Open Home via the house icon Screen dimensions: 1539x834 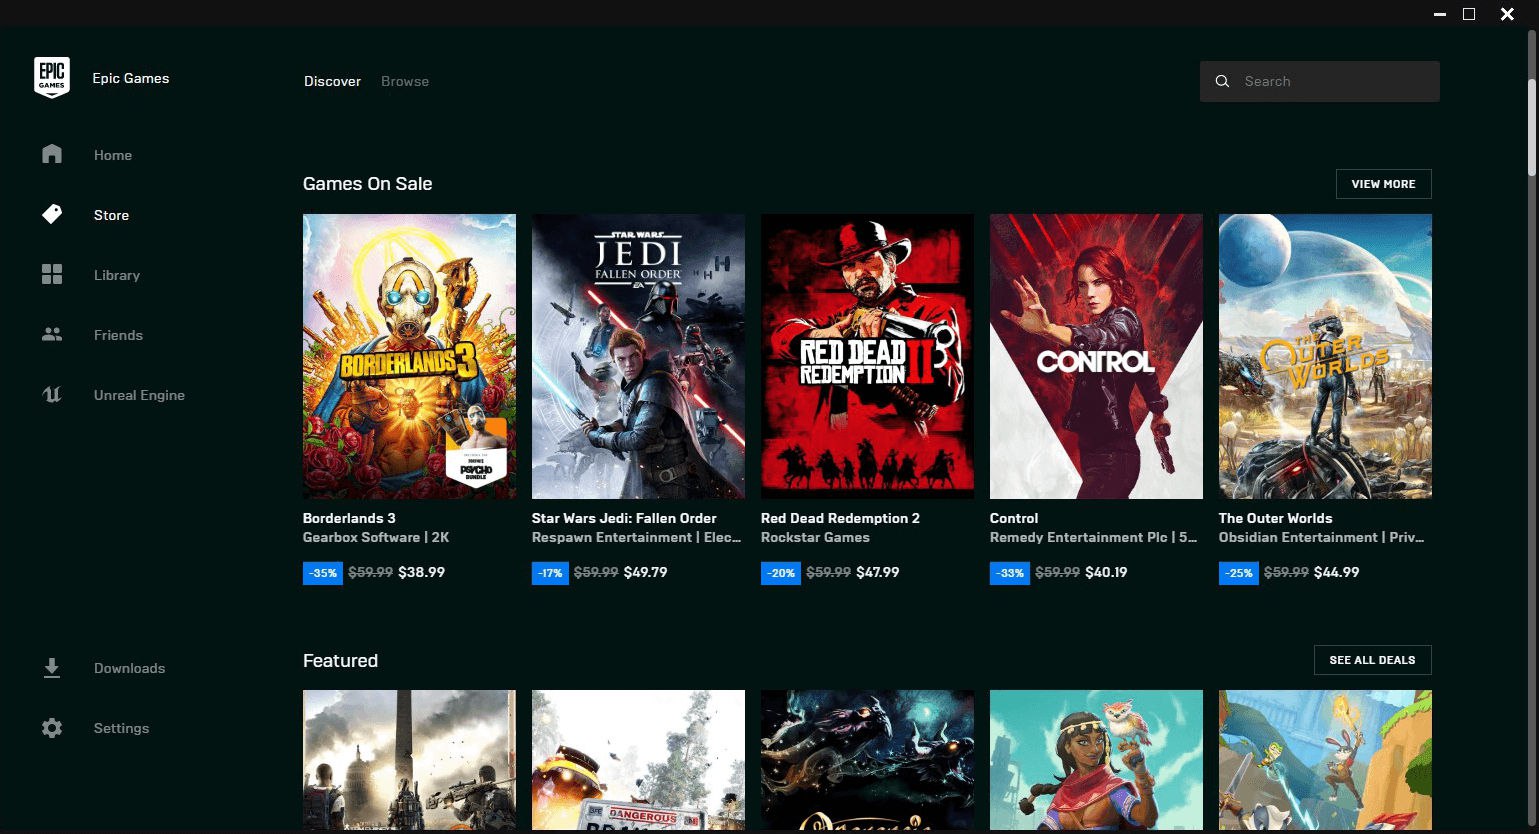coord(52,154)
